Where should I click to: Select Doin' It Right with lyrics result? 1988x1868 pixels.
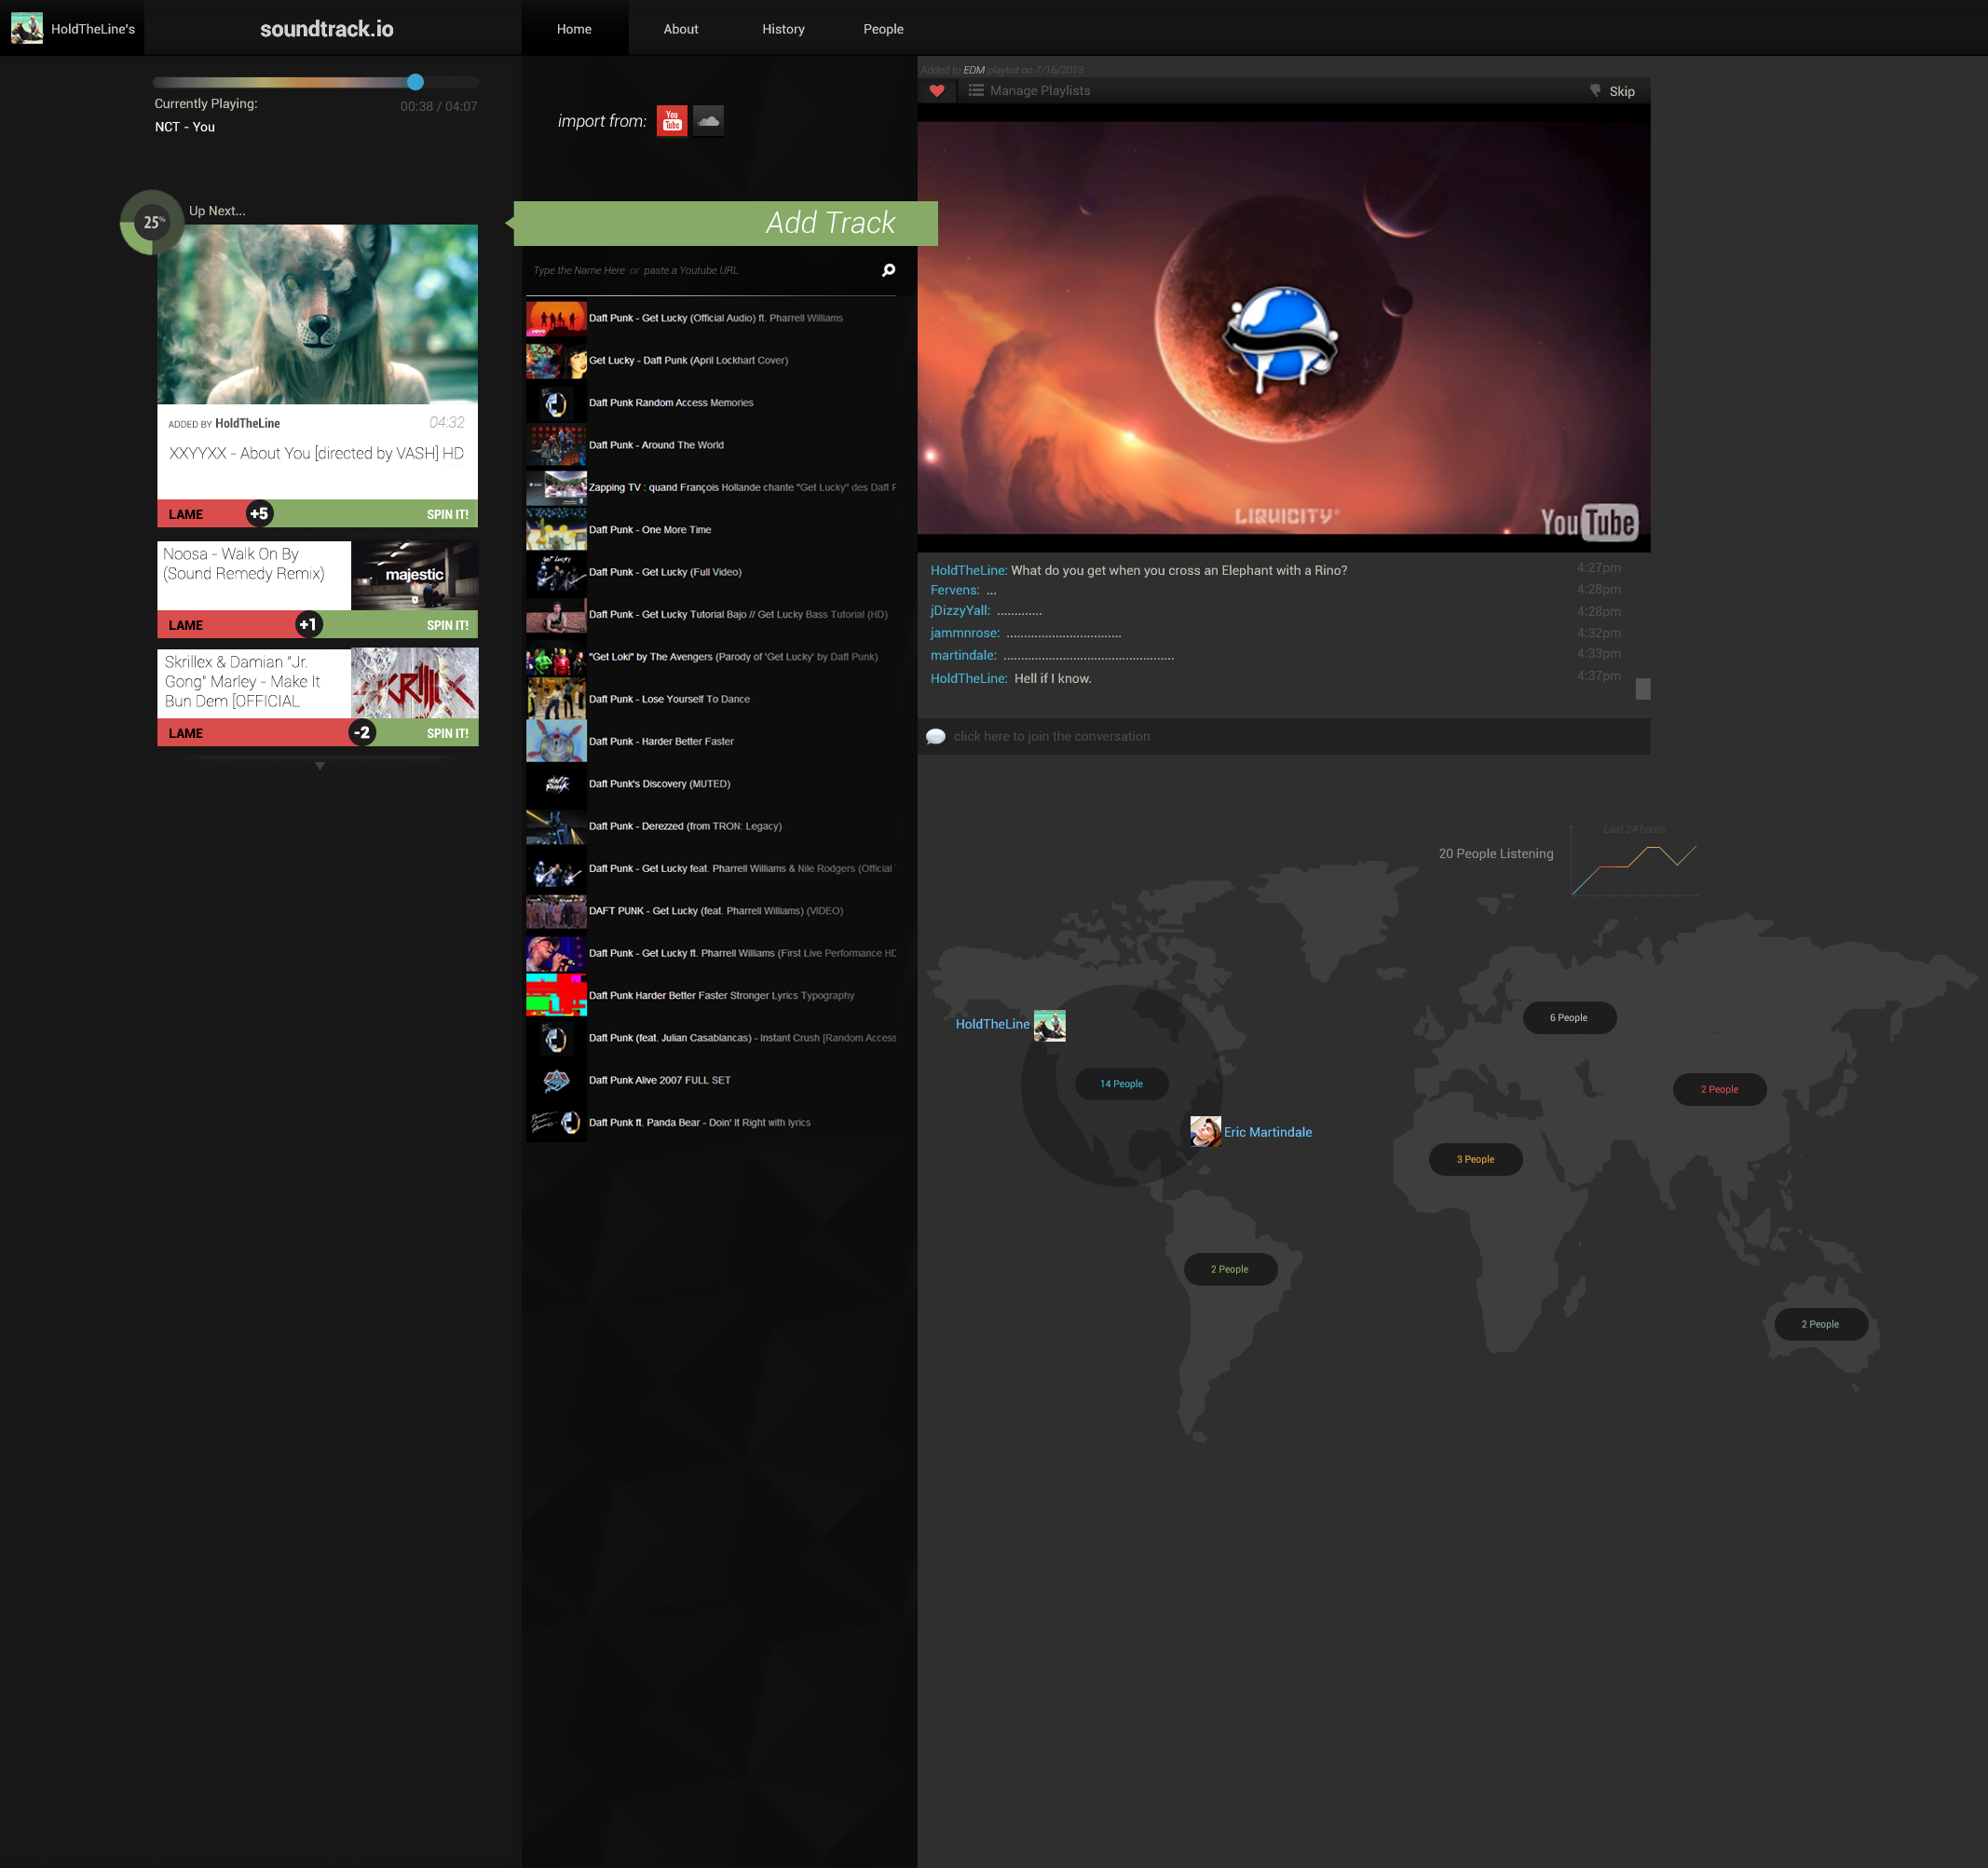(x=711, y=1122)
